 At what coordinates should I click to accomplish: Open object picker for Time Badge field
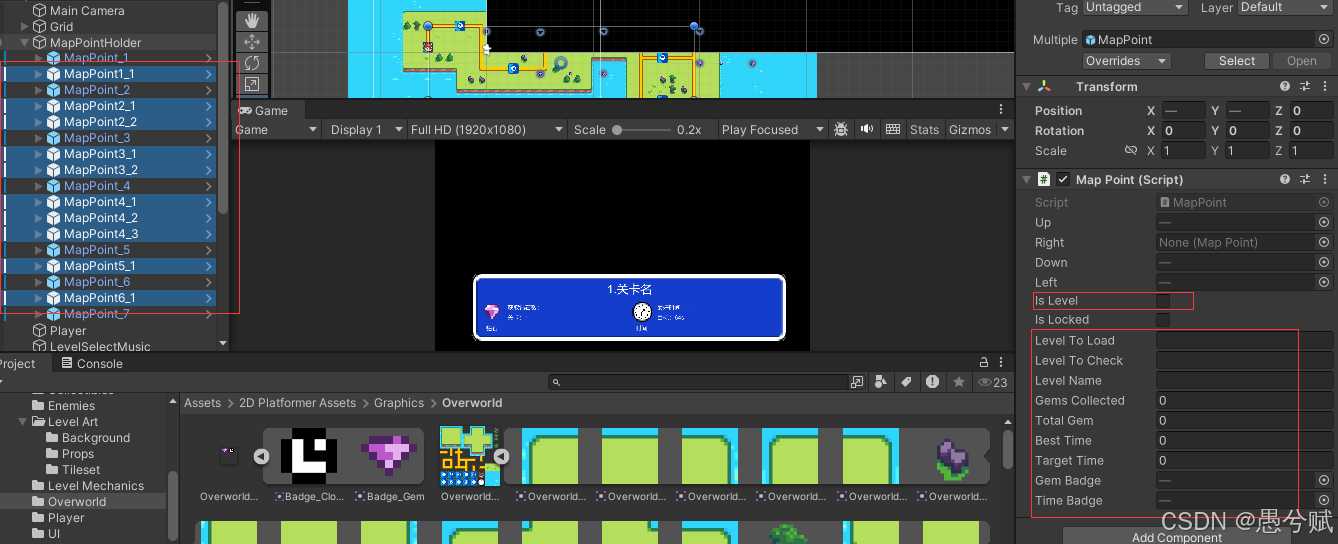(x=1324, y=500)
